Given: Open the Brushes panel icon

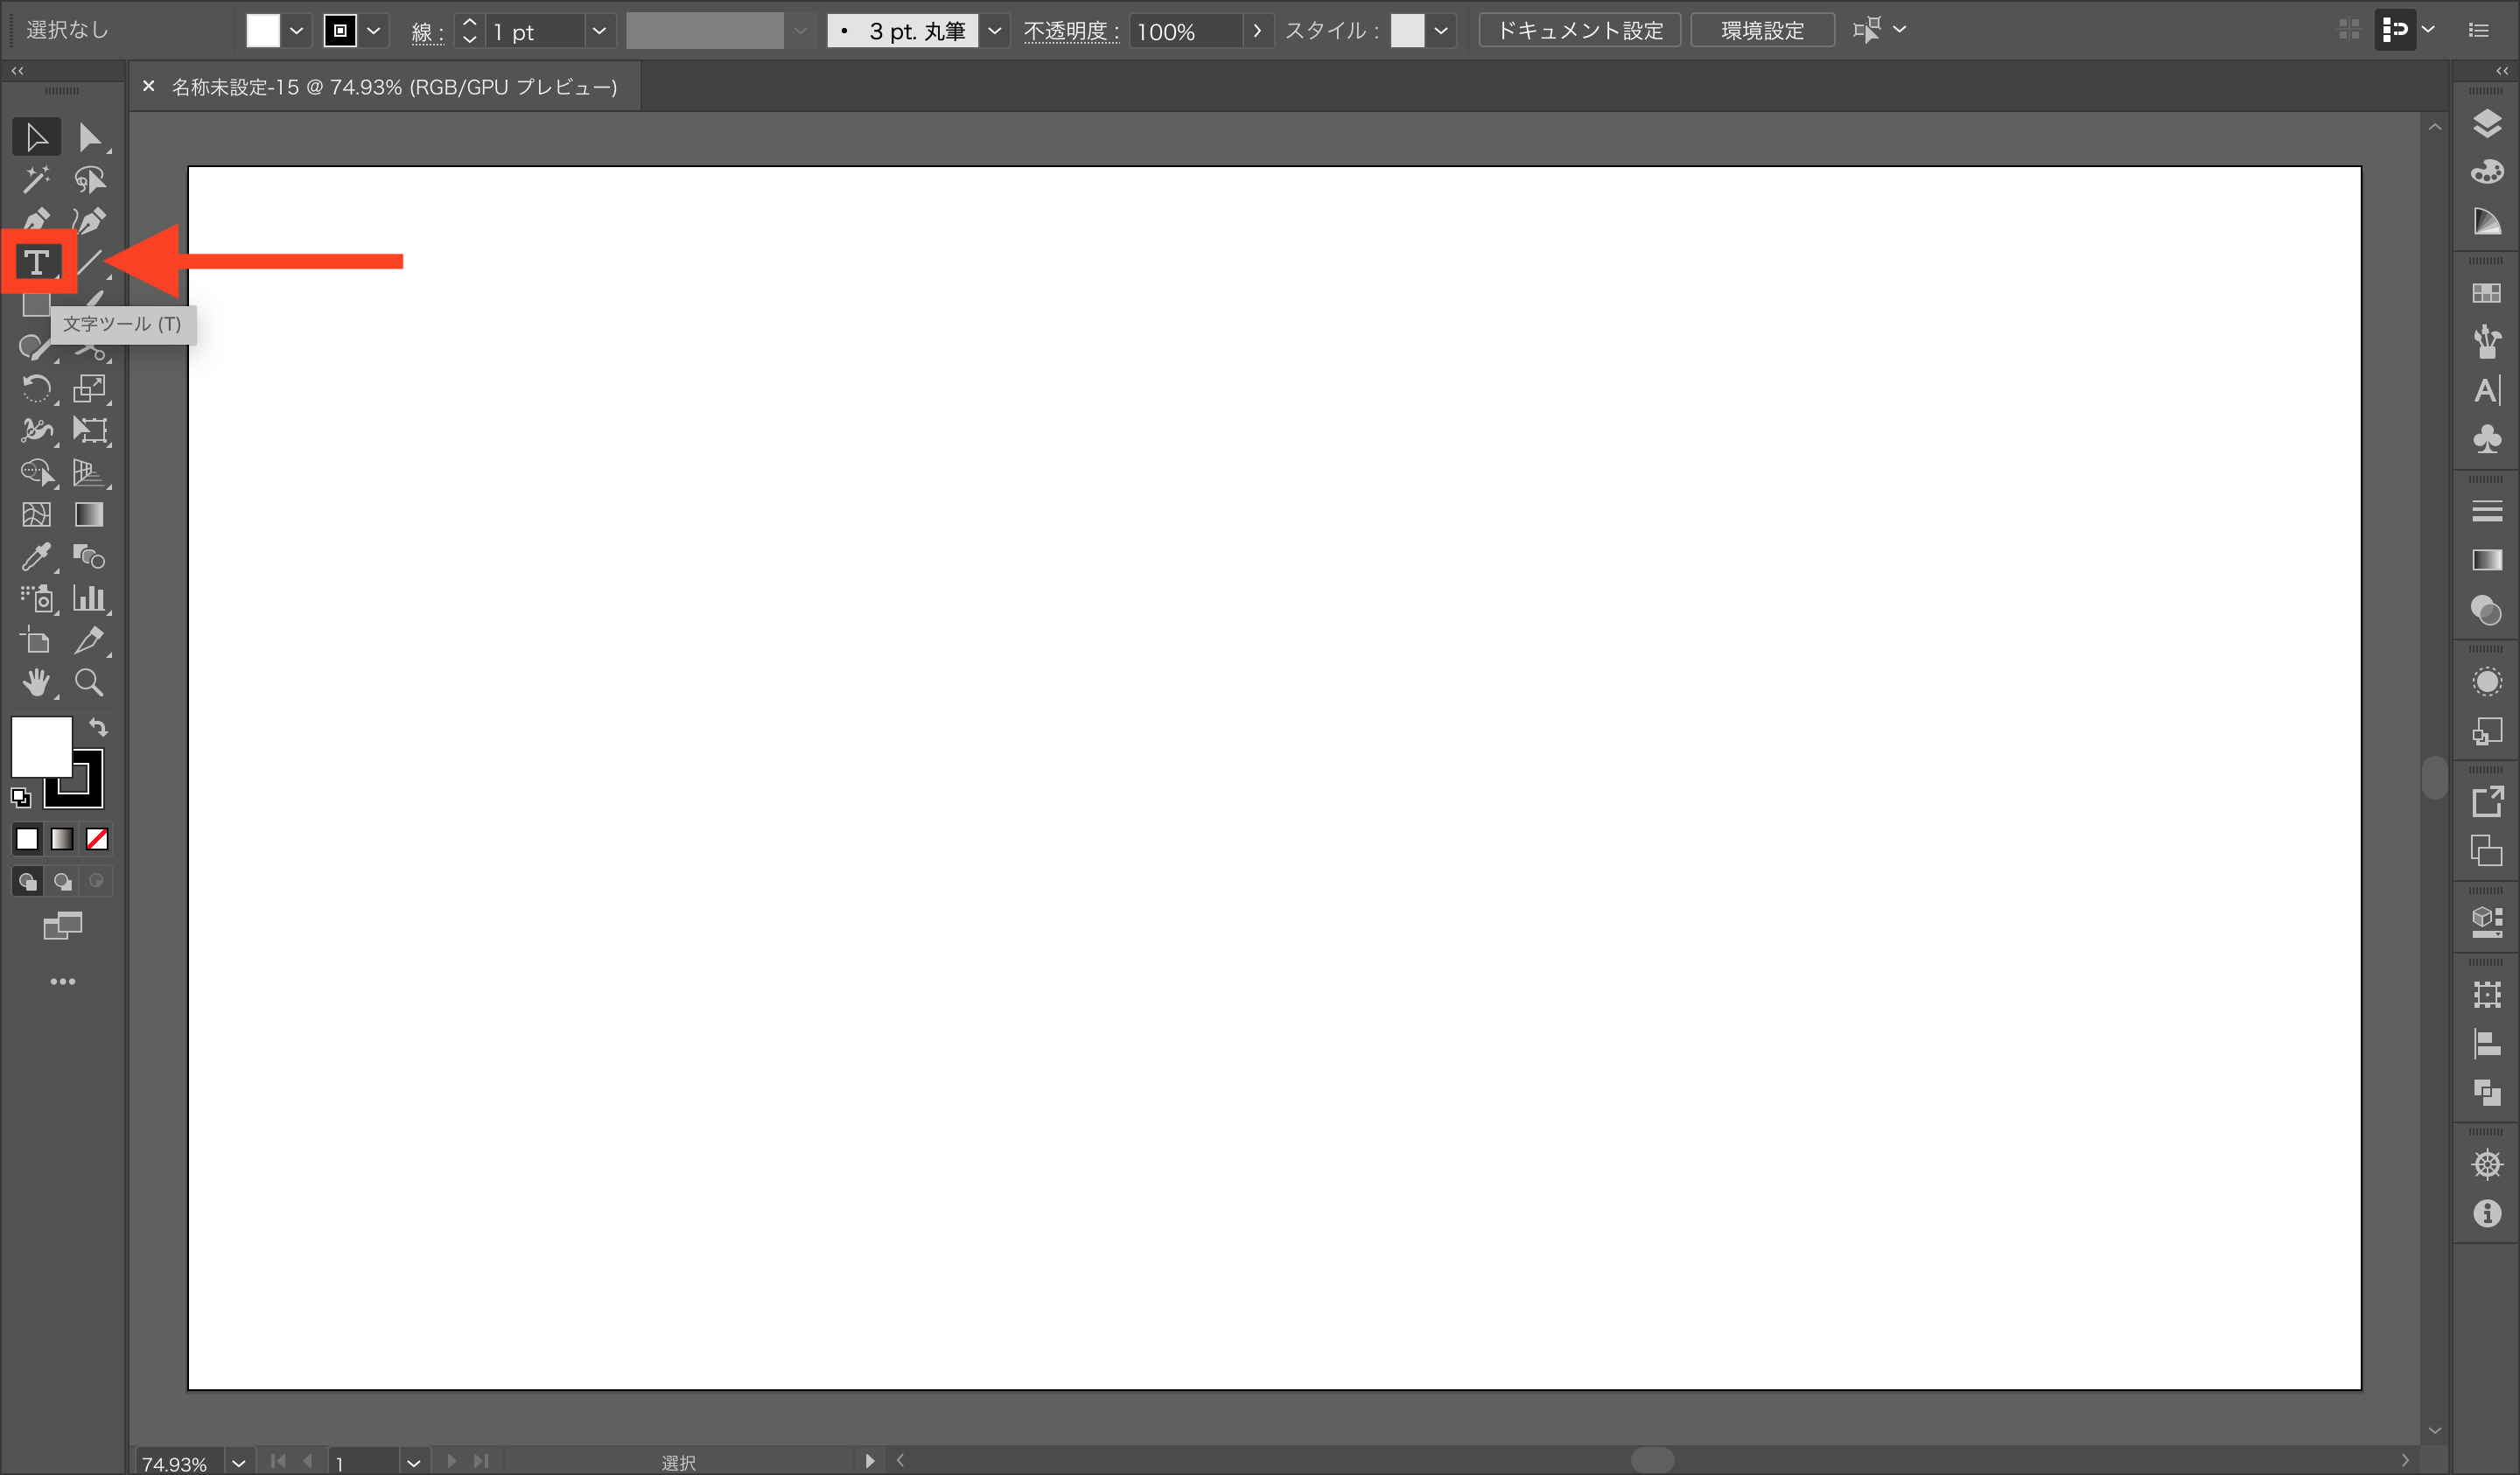Looking at the screenshot, I should click(2486, 341).
